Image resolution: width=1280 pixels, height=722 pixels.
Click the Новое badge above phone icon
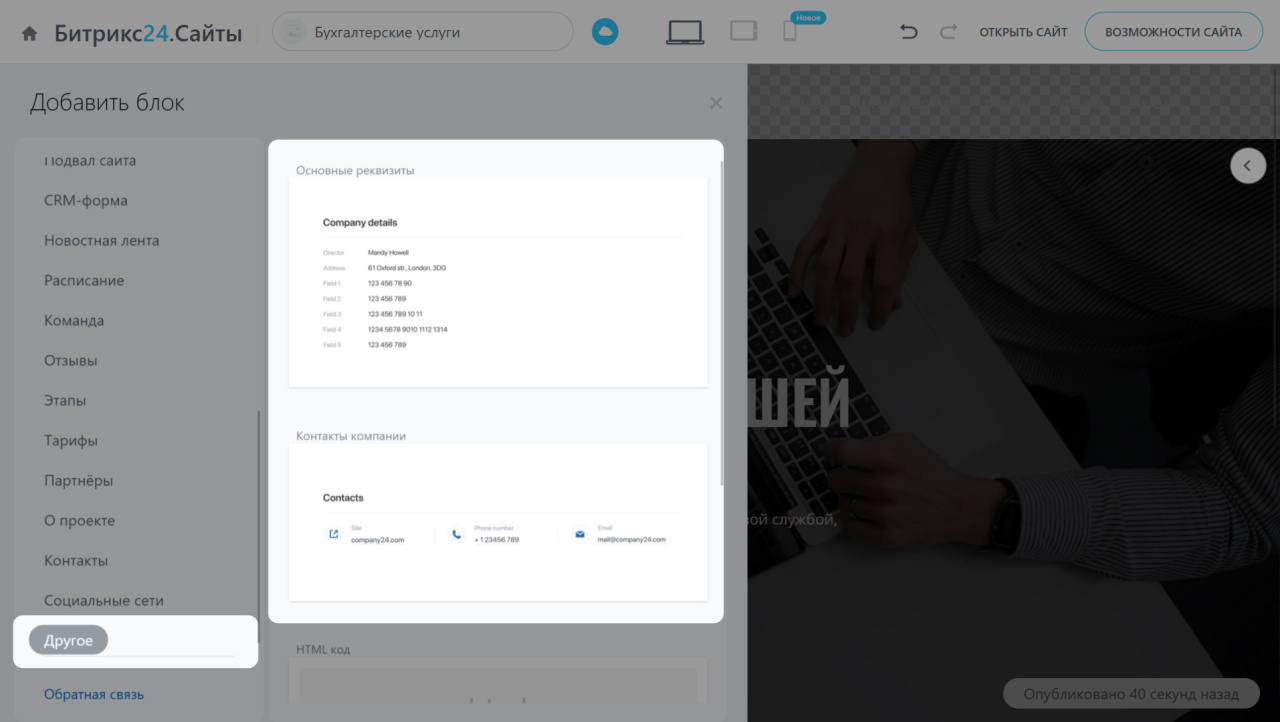pos(808,17)
